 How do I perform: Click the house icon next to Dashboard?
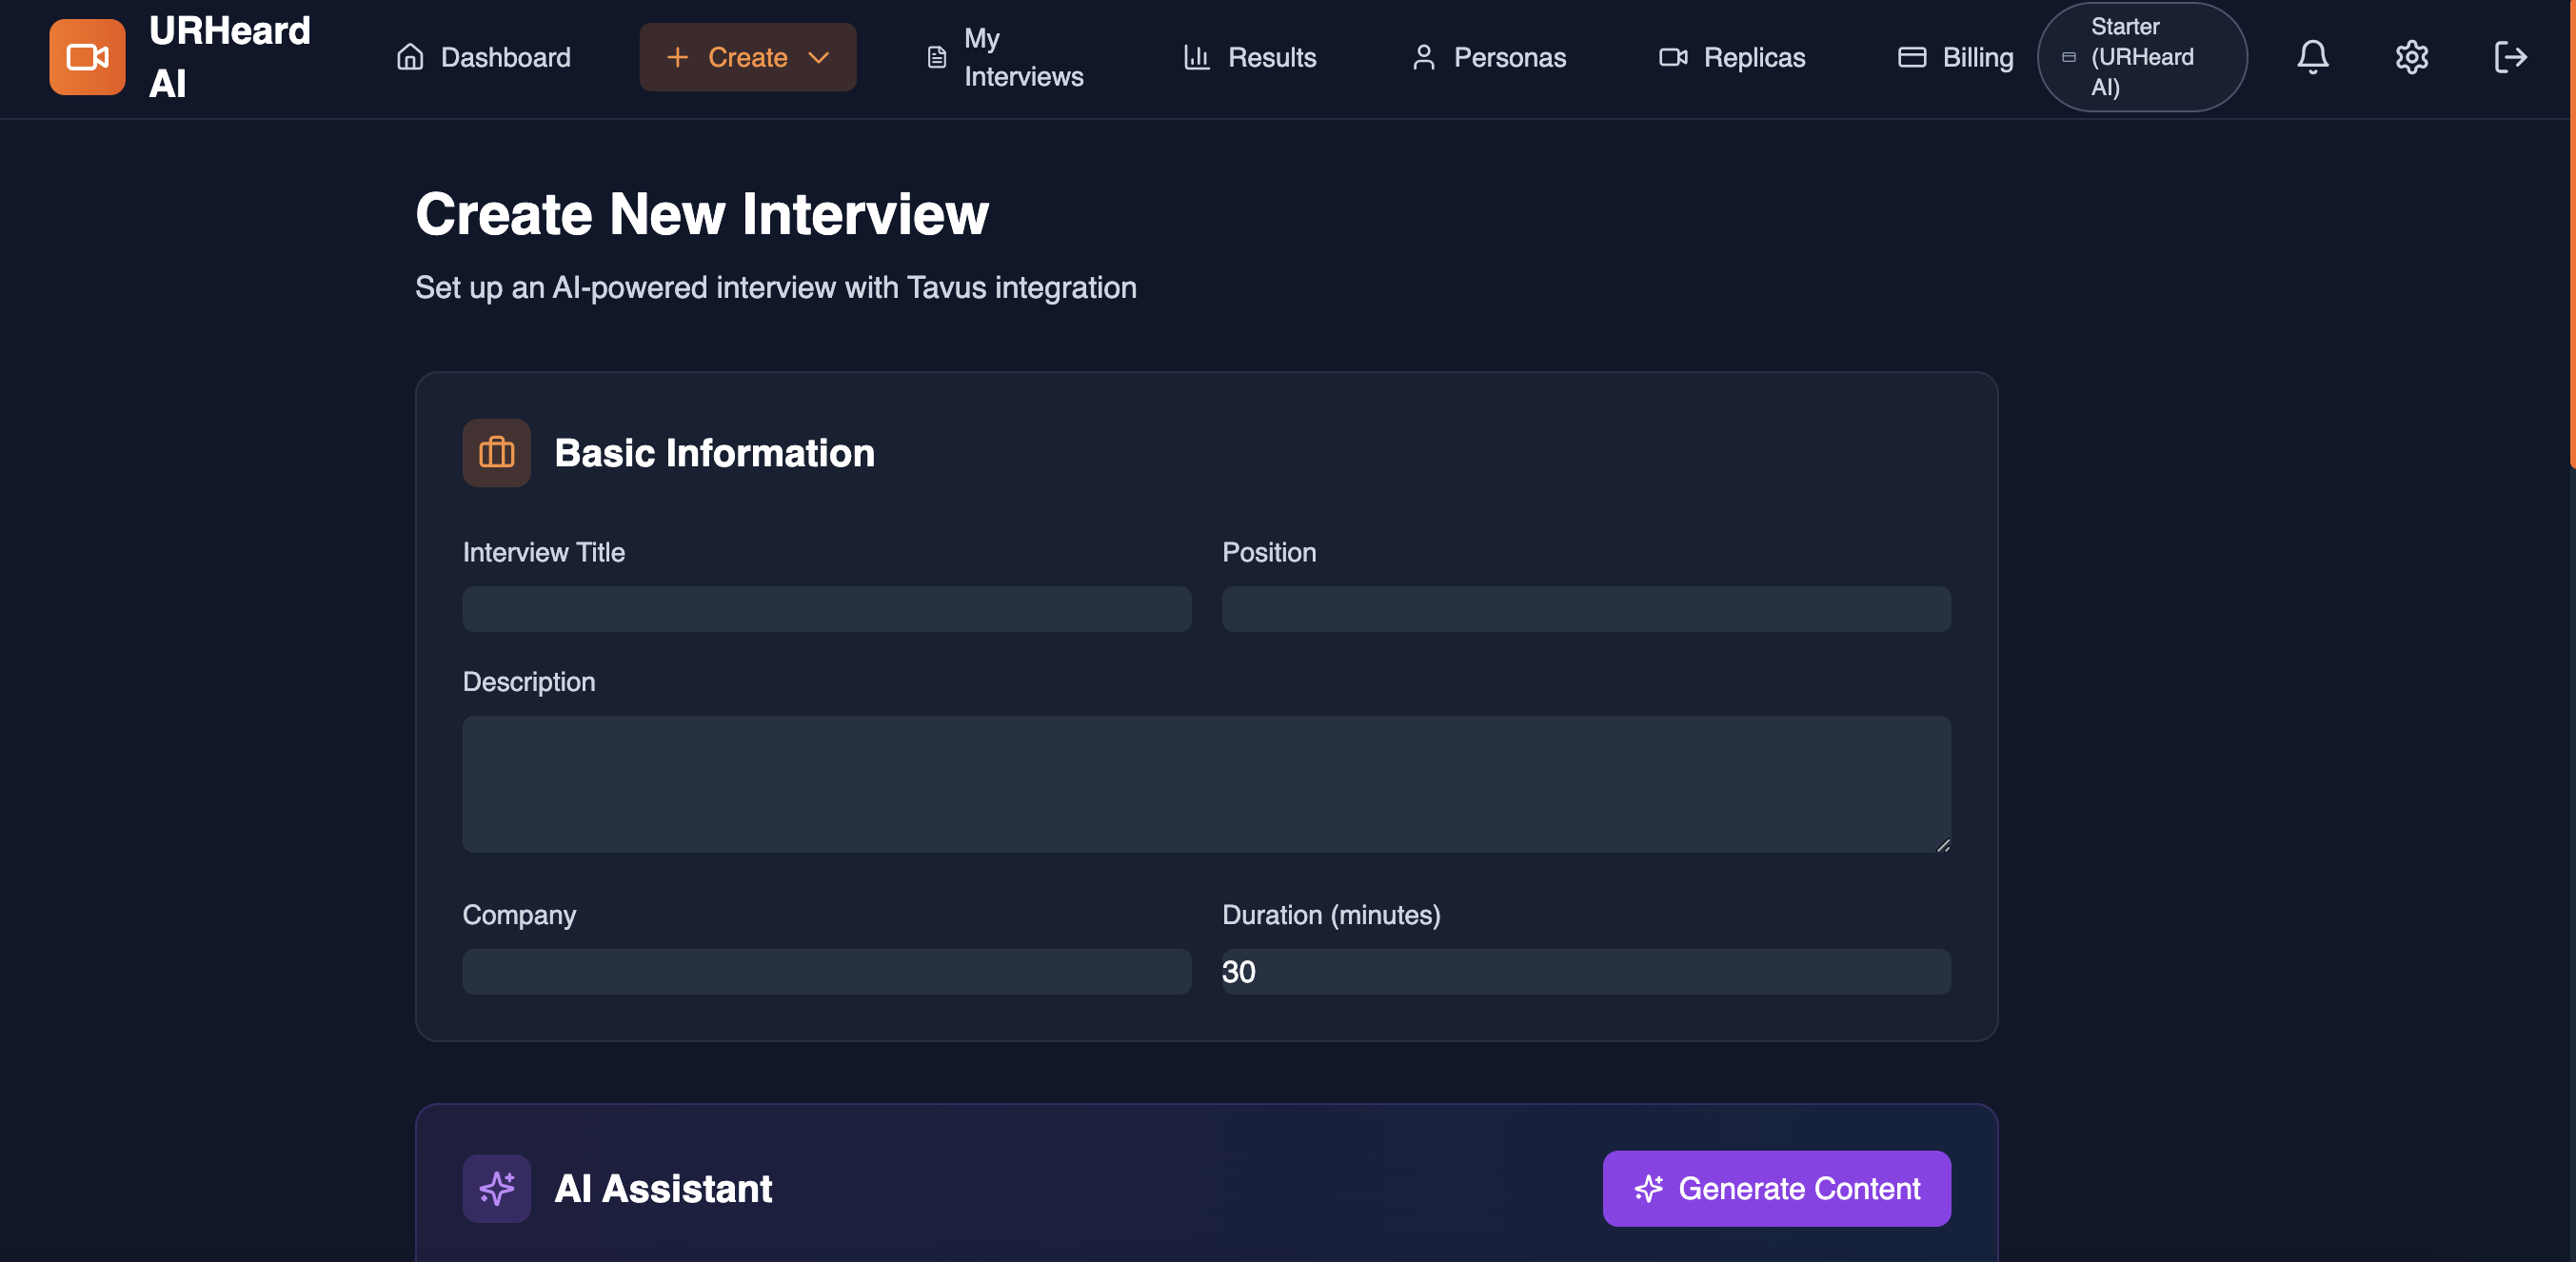pos(410,57)
